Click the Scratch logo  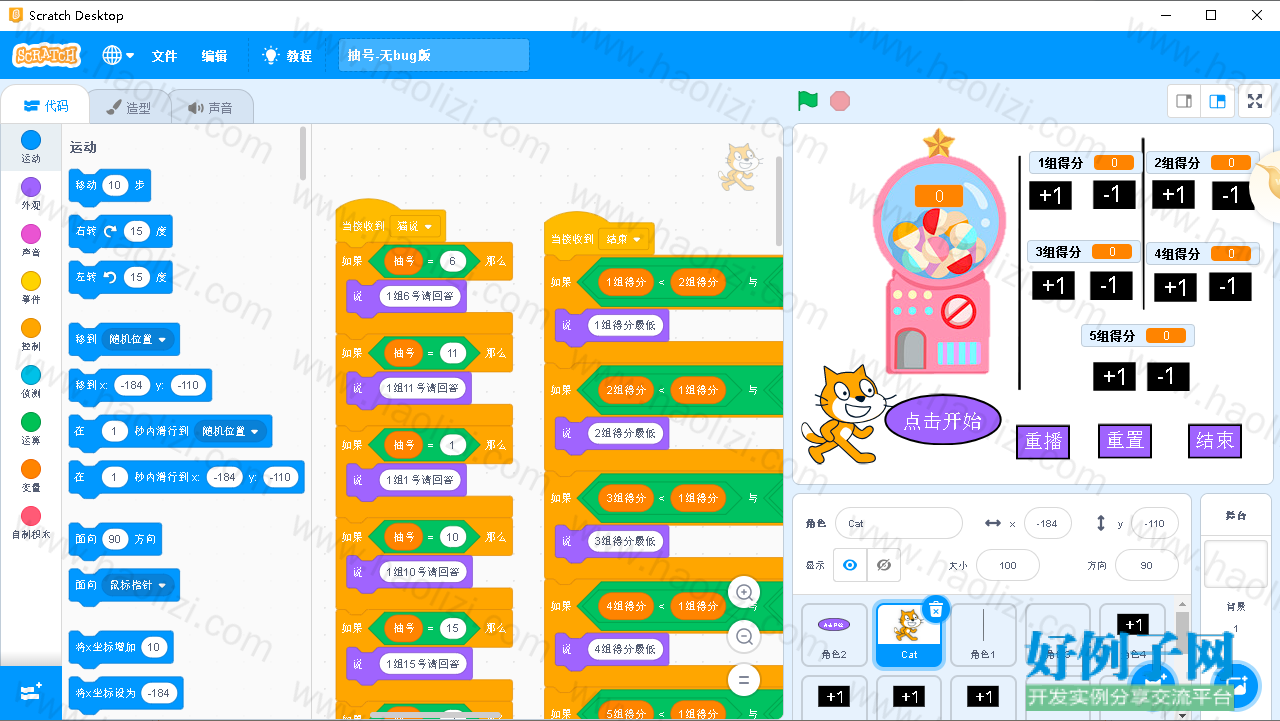coord(47,55)
